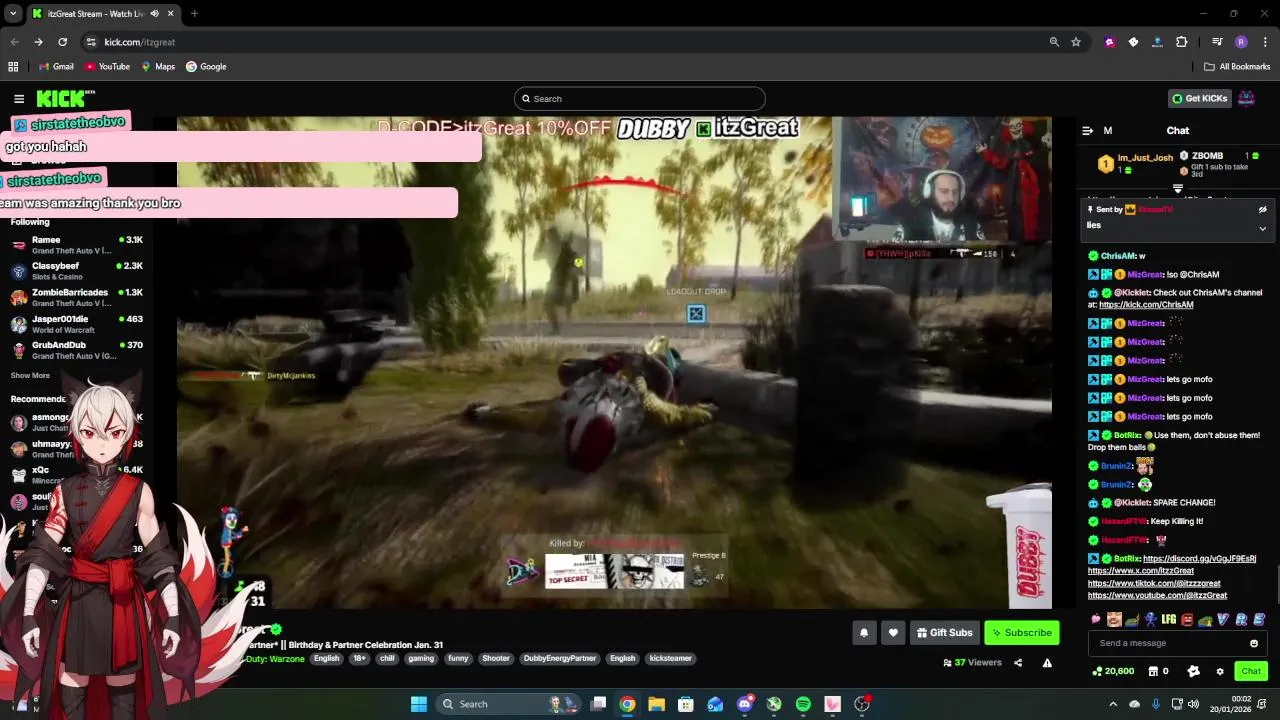Open the All Bookmarks folder
The width and height of the screenshot is (1280, 720).
(1237, 67)
